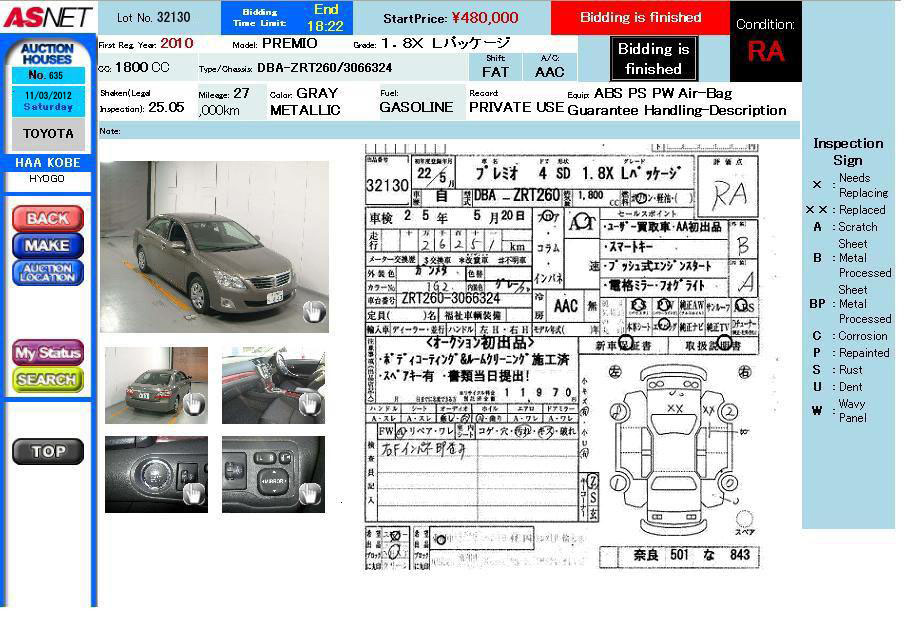Click the hand icon on the main car photo
Image resolution: width=904 pixels, height=618 pixels.
point(314,312)
